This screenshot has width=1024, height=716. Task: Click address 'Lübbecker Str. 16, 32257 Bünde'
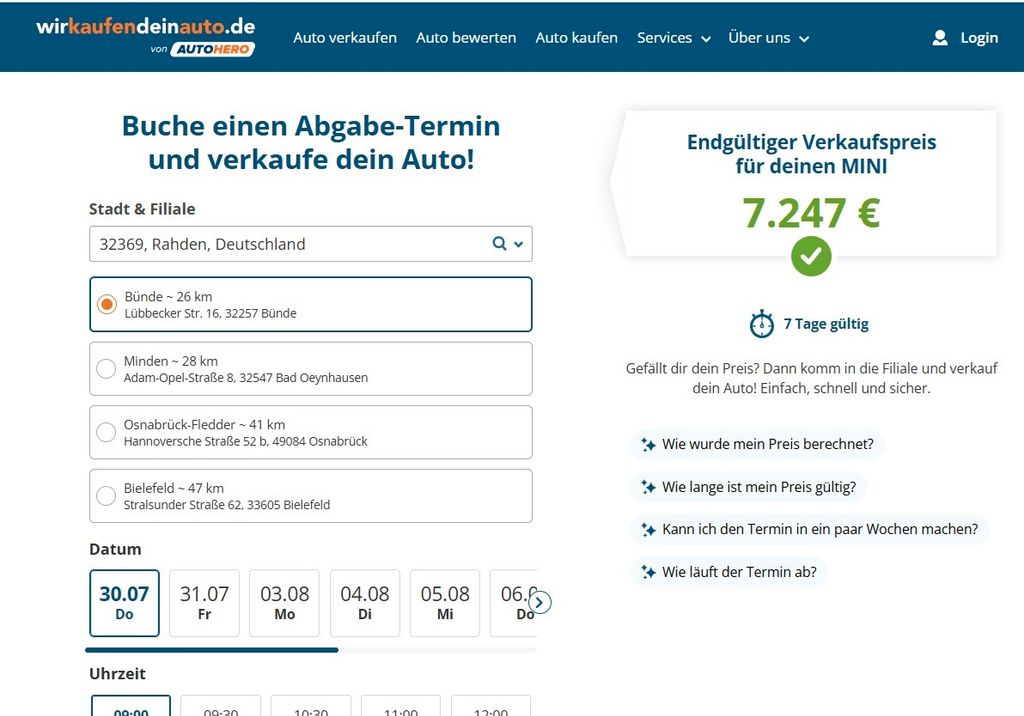pyautogui.click(x=210, y=314)
